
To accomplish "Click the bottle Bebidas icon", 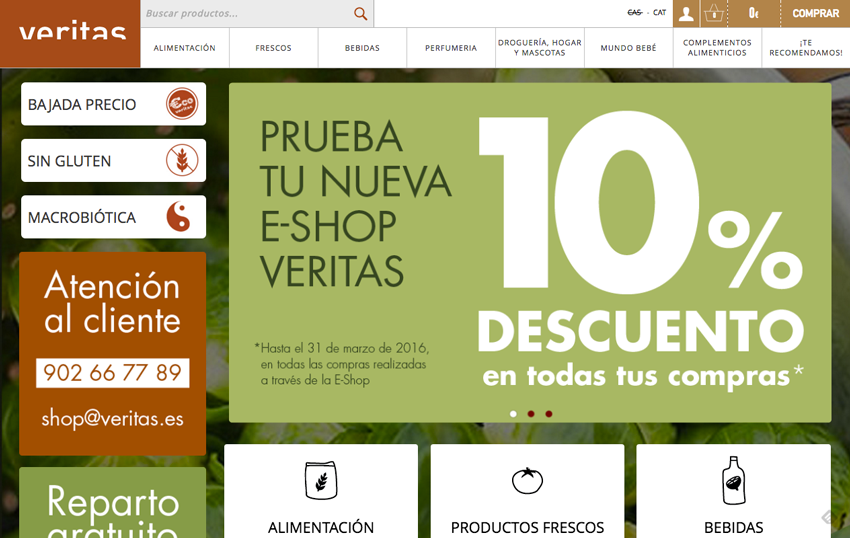I will pyautogui.click(x=733, y=481).
